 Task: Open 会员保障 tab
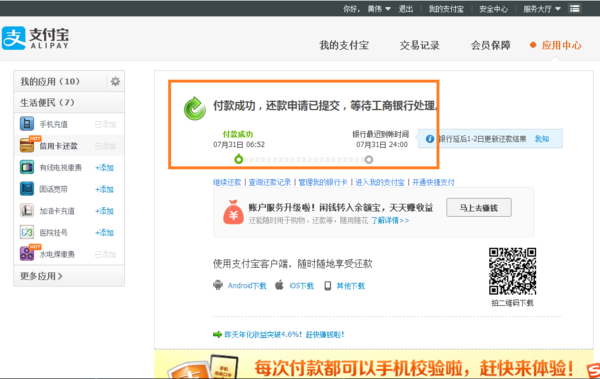(491, 45)
